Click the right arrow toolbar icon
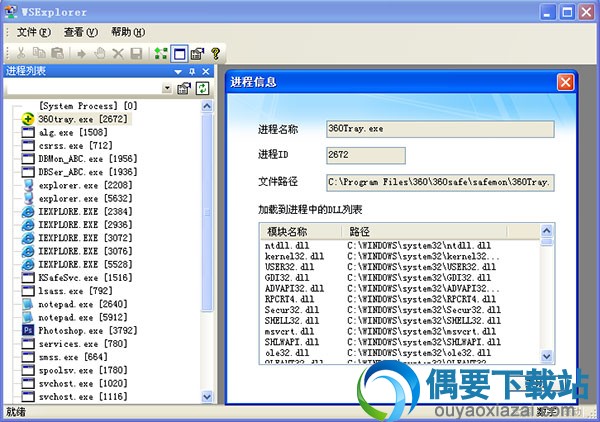 [81, 54]
